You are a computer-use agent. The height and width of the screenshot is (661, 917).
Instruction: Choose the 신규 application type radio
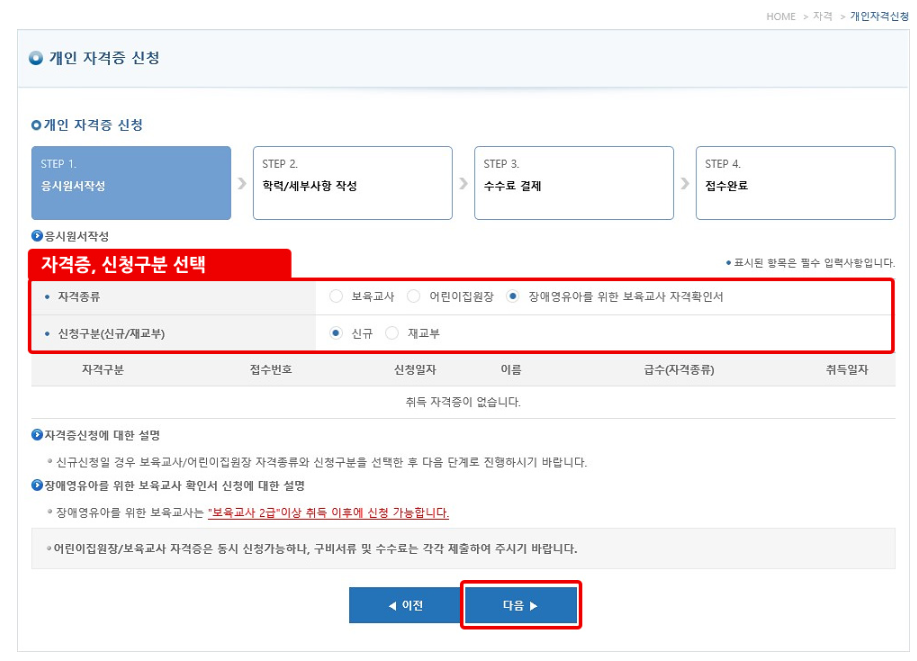click(336, 333)
